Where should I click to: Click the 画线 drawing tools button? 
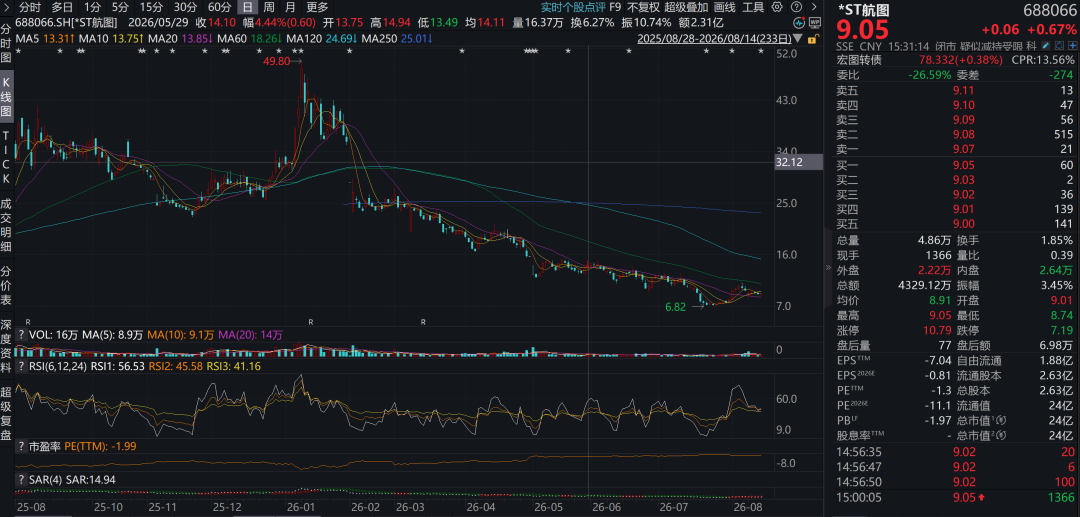click(725, 8)
